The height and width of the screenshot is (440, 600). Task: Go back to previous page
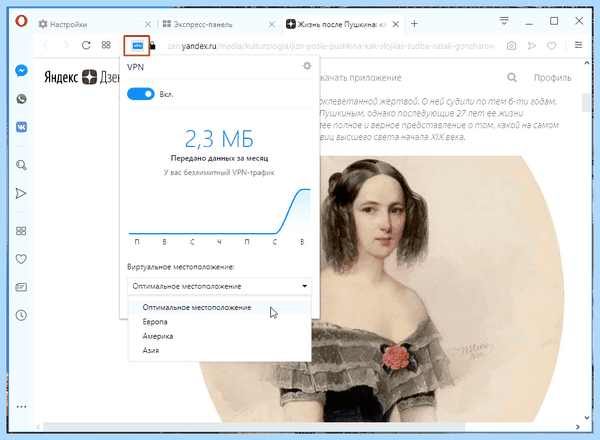click(46, 46)
